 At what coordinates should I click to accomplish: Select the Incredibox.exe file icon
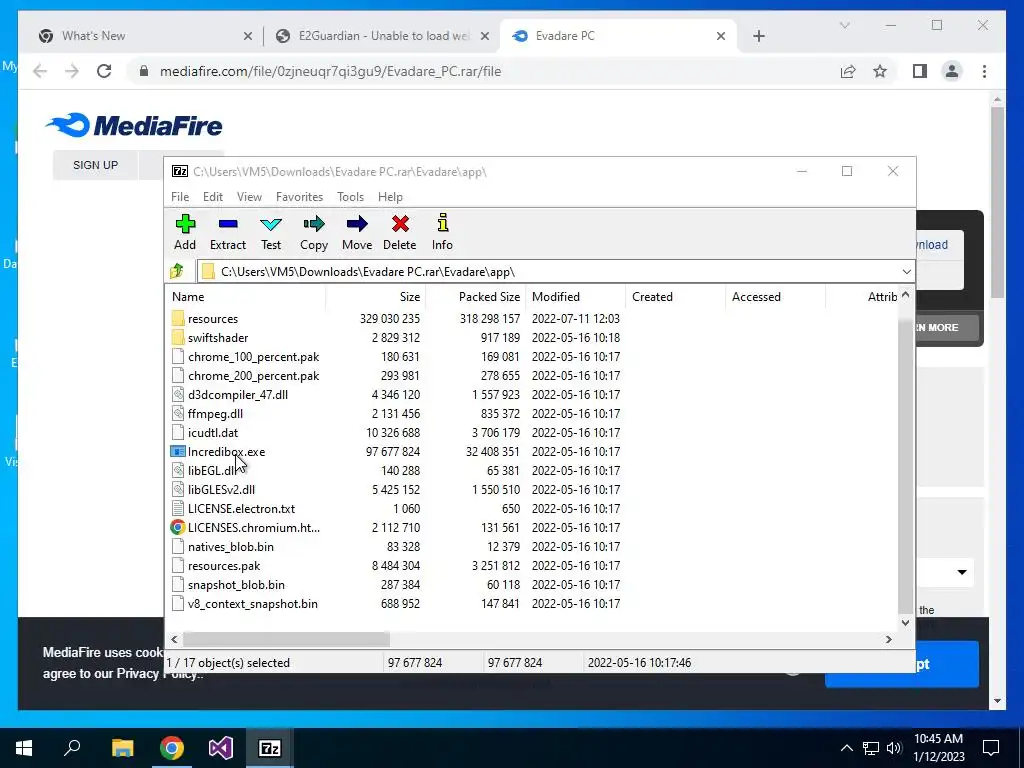(178, 451)
